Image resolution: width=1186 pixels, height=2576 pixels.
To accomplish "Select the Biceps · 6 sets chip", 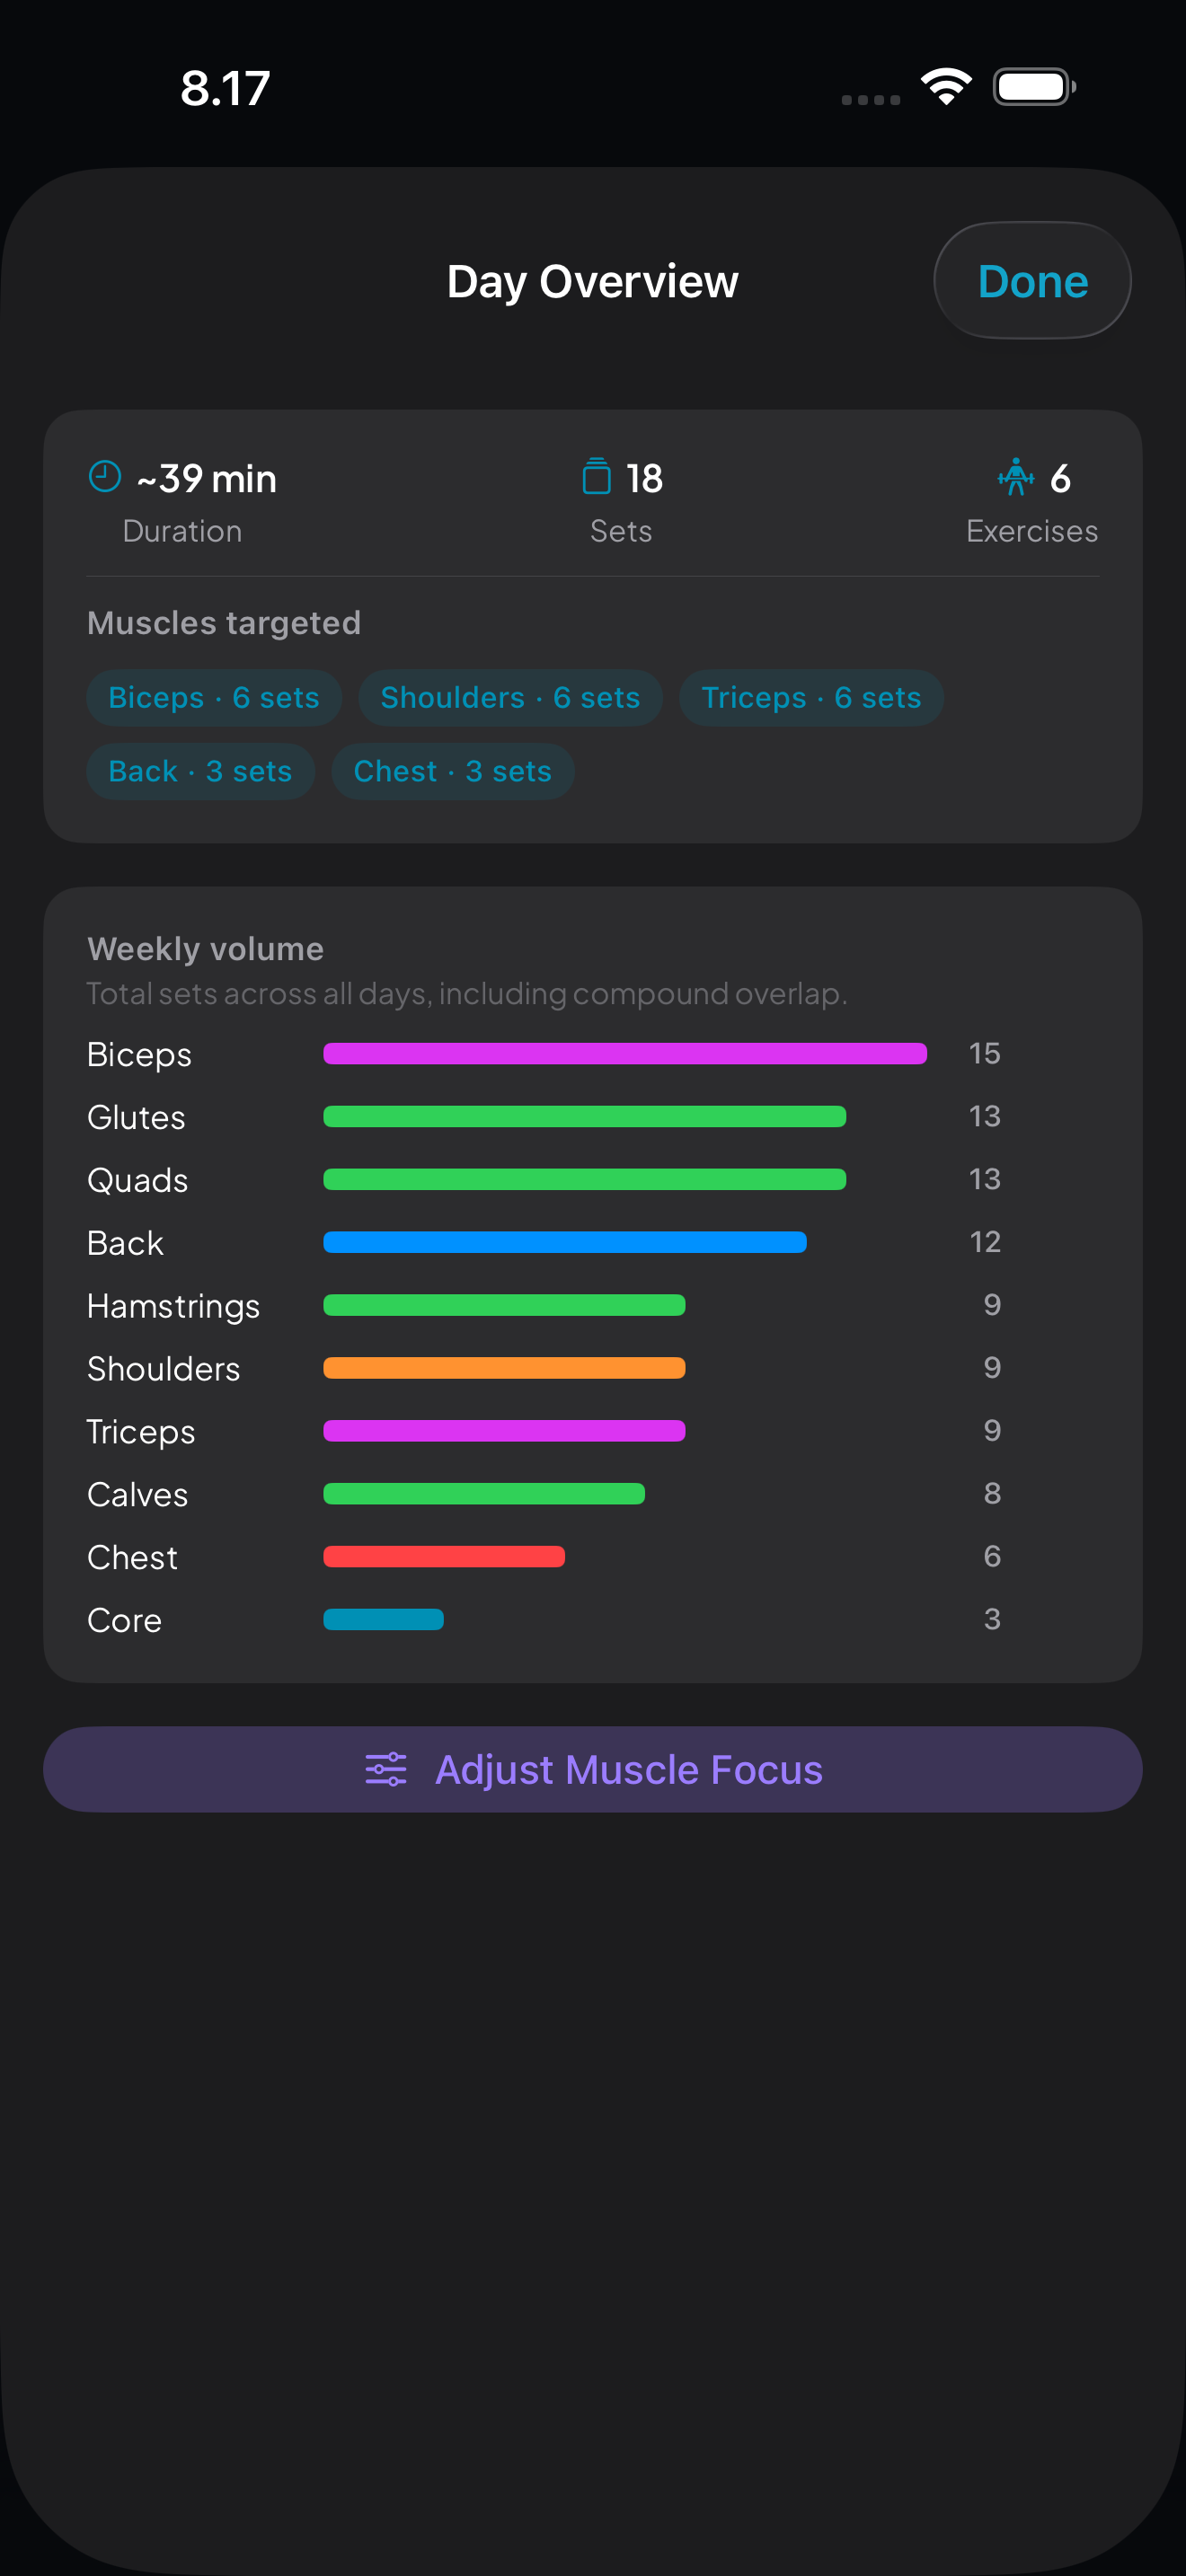I will click(x=213, y=697).
